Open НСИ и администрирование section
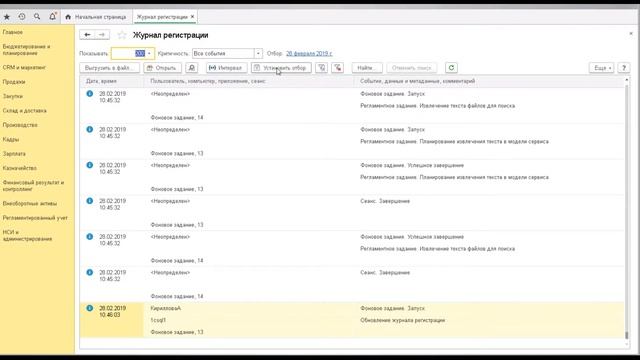The image size is (640, 360). 27,236
